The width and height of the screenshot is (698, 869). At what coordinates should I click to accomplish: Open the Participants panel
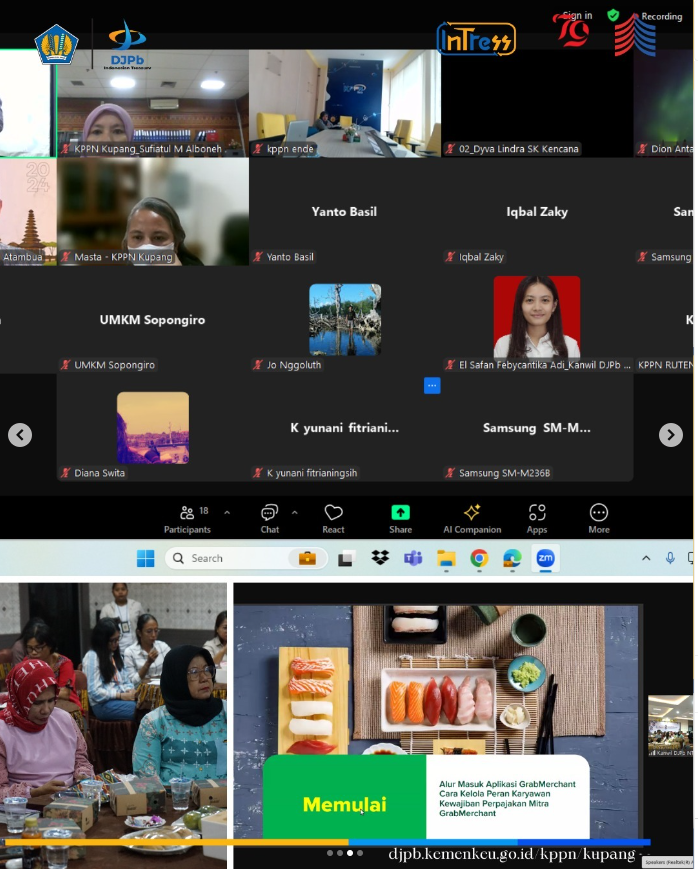coord(187,517)
